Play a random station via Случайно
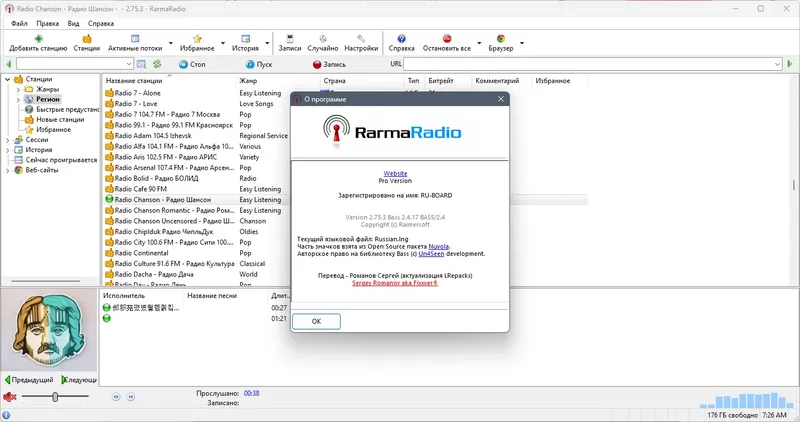Viewport: 800px width, 422px height. click(x=322, y=43)
